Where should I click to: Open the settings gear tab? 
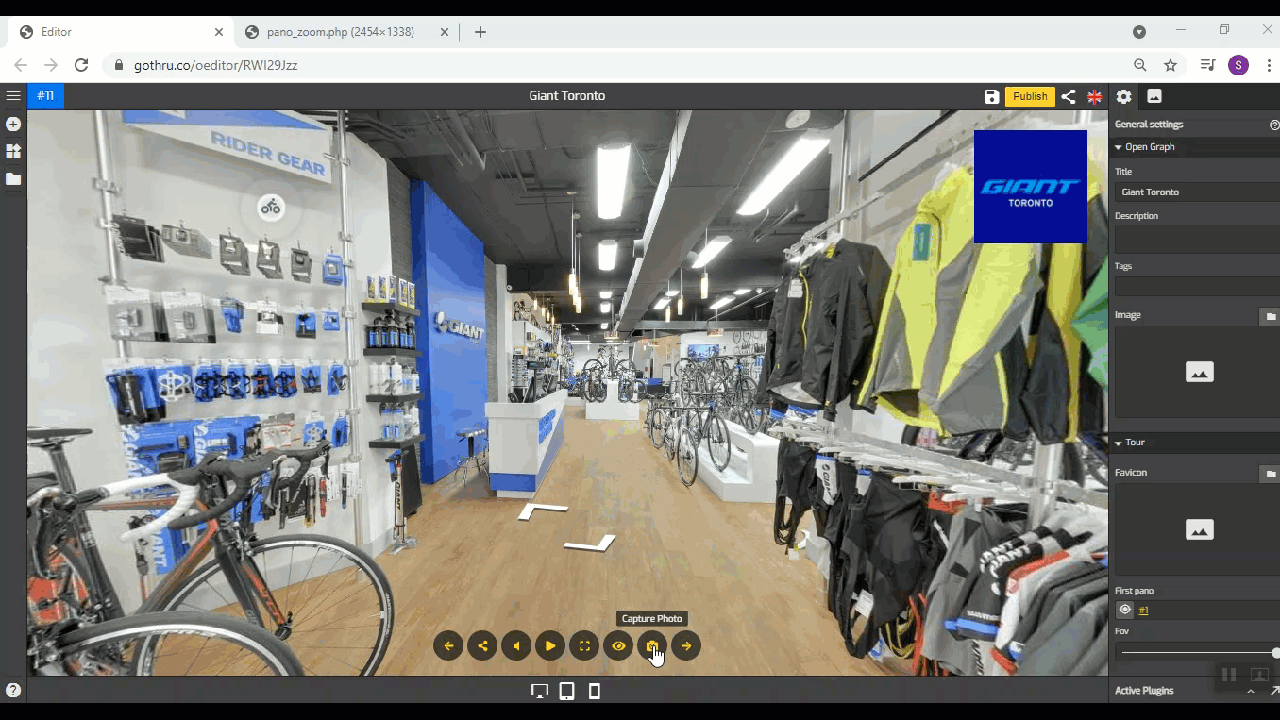(1124, 97)
